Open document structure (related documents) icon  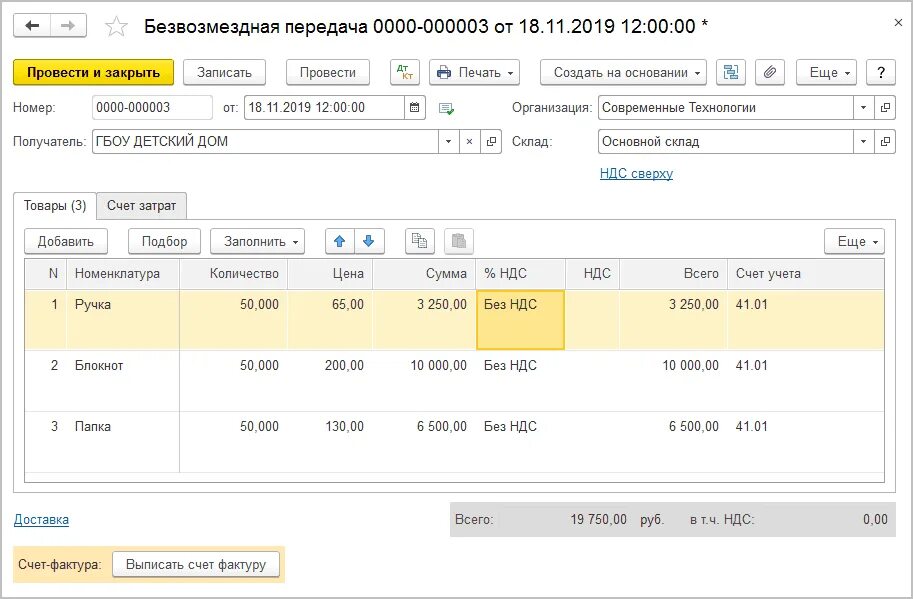[x=731, y=72]
